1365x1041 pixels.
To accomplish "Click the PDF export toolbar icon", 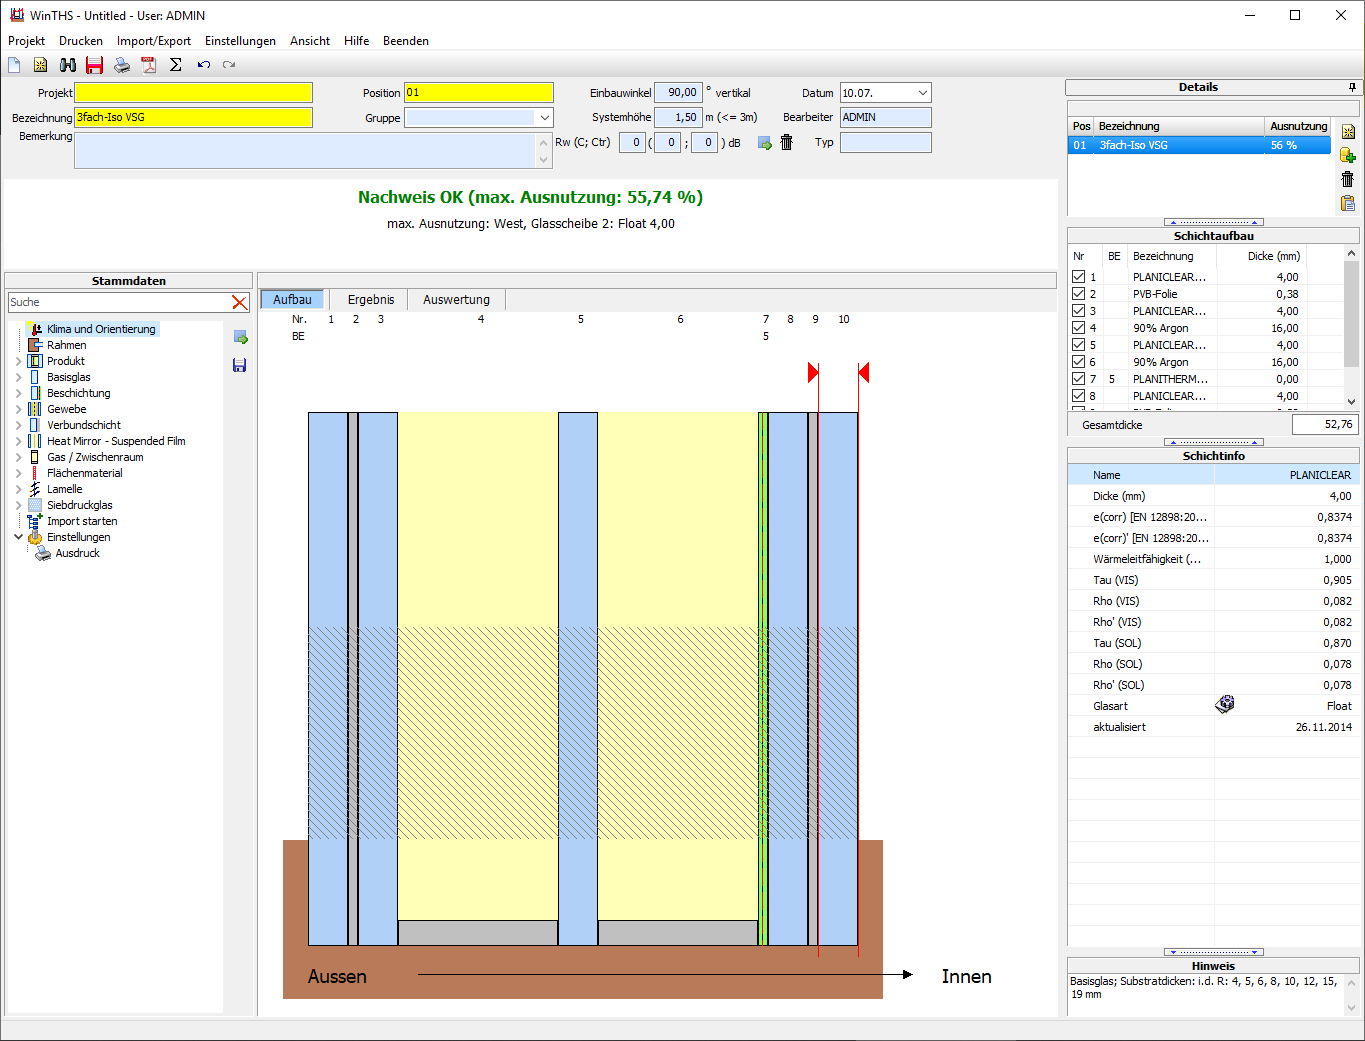I will (x=149, y=65).
